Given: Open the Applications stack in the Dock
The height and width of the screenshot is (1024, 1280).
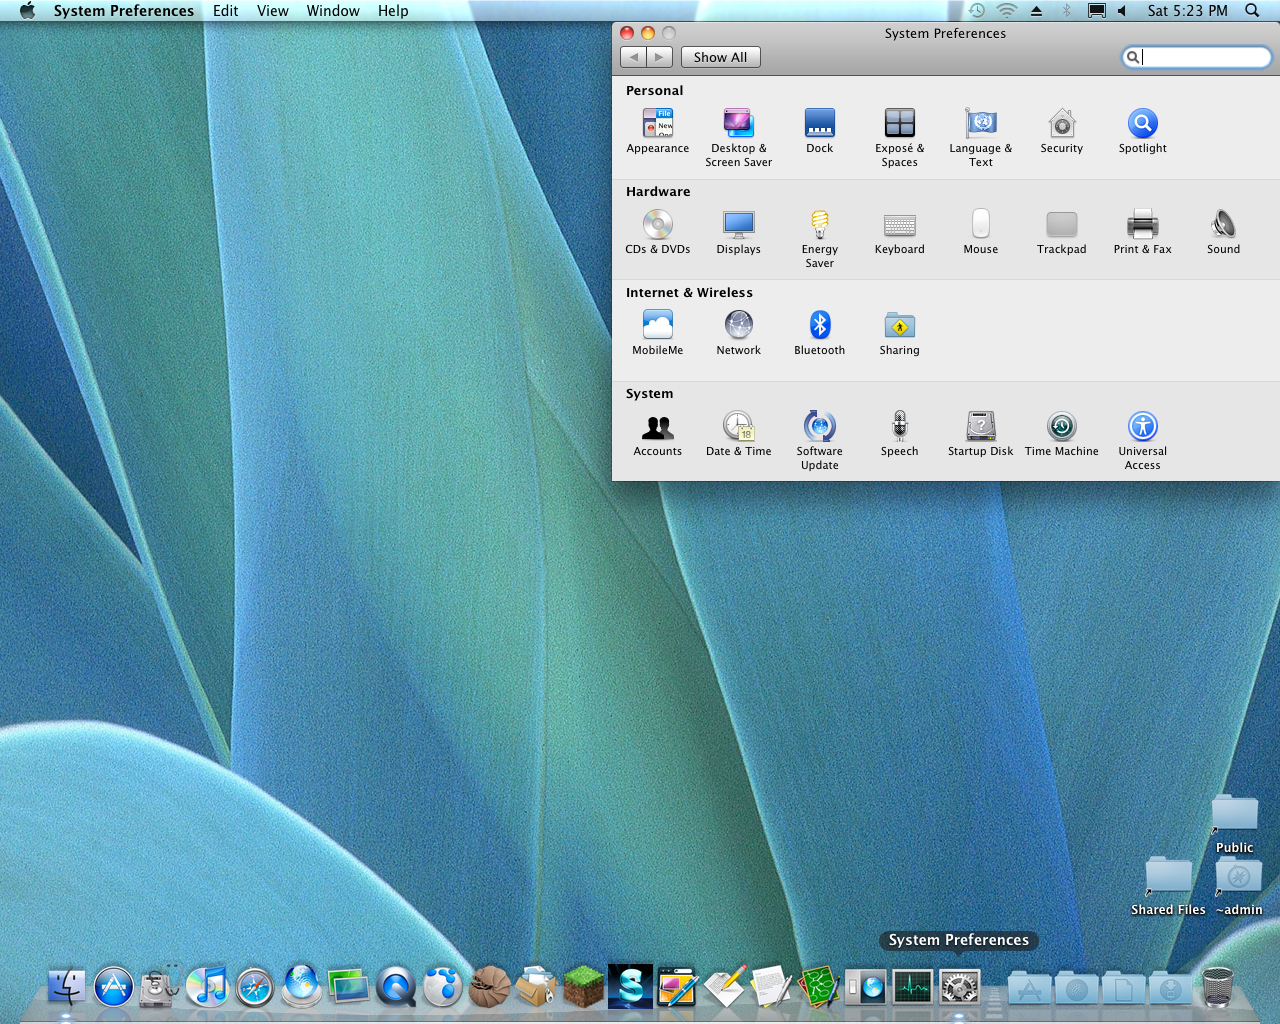Looking at the screenshot, I should (x=1030, y=988).
